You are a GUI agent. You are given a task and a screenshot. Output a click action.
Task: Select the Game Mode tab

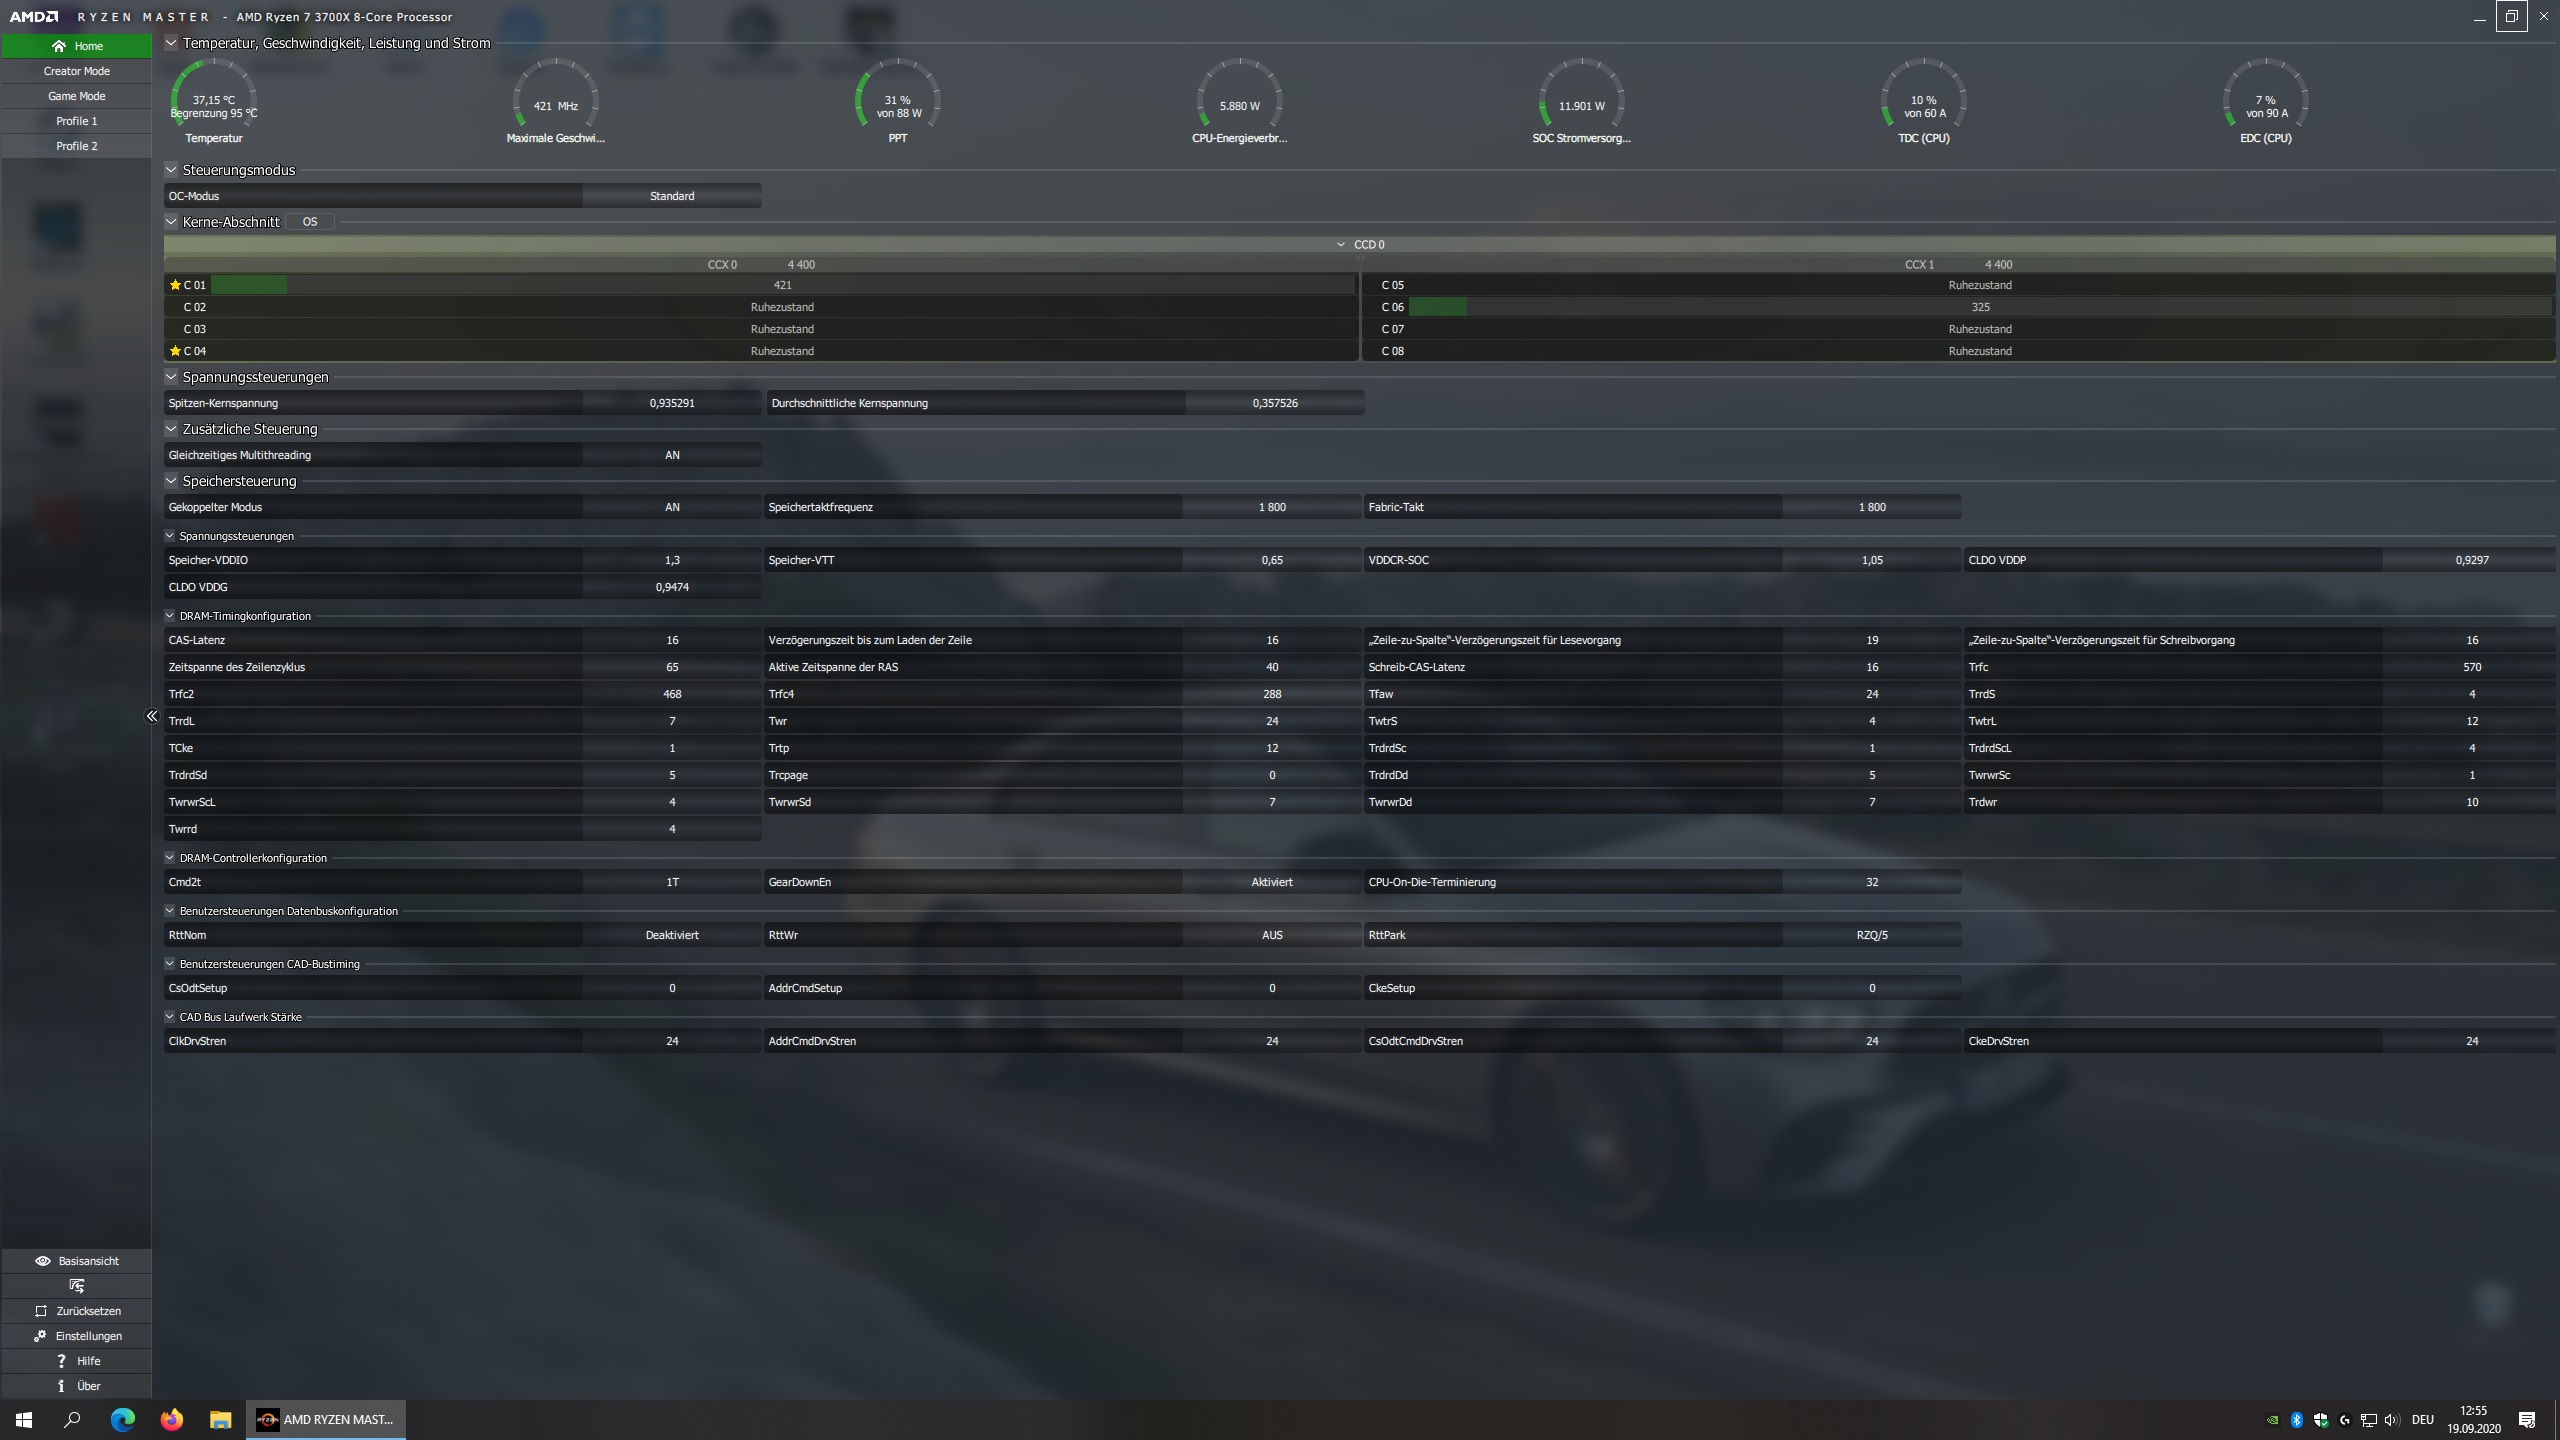tap(76, 96)
